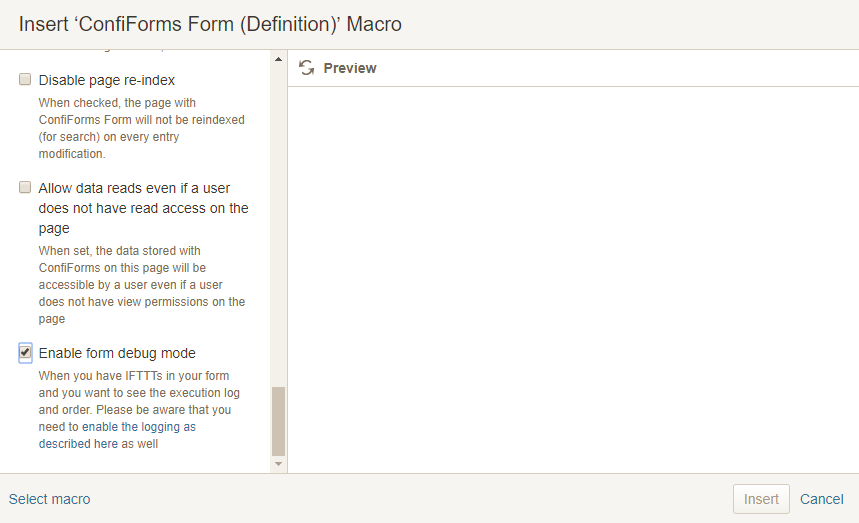Image resolution: width=859 pixels, height=523 pixels.
Task: Click the IFTTTs description text
Action: pos(139,410)
